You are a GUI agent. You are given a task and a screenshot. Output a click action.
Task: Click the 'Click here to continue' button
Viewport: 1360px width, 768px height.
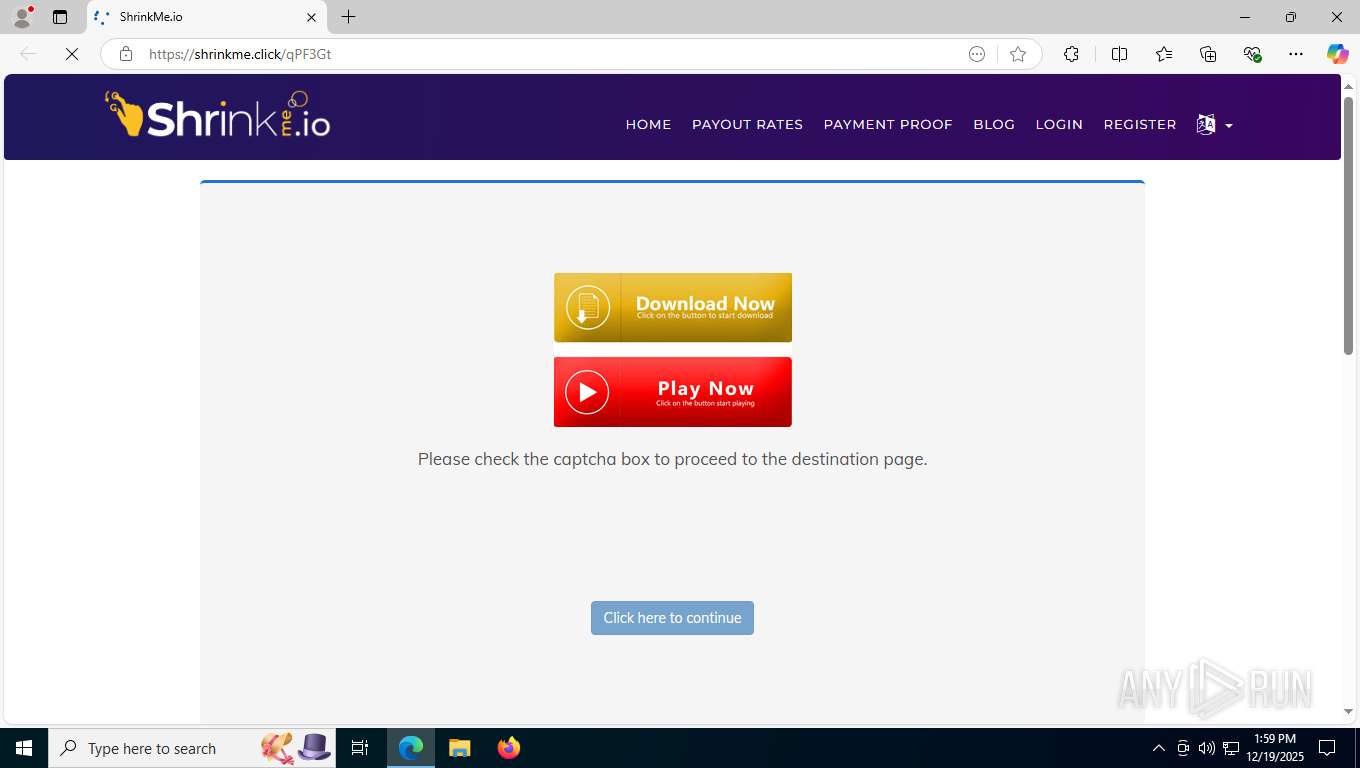(672, 618)
